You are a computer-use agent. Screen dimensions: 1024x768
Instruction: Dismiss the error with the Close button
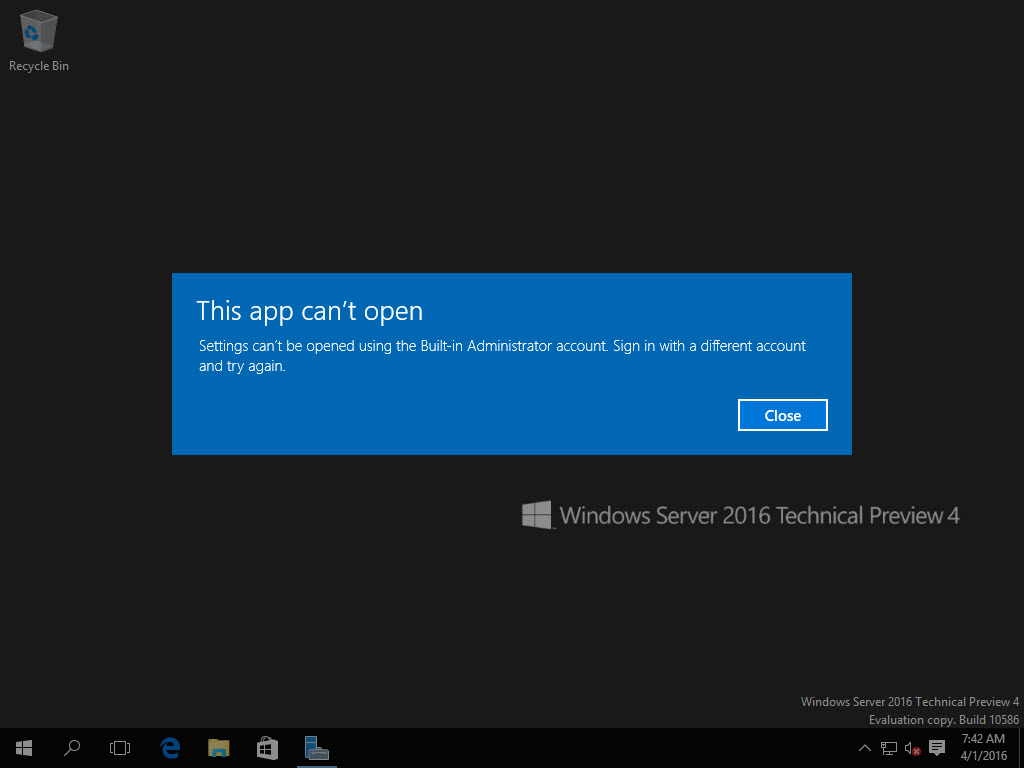coord(782,414)
